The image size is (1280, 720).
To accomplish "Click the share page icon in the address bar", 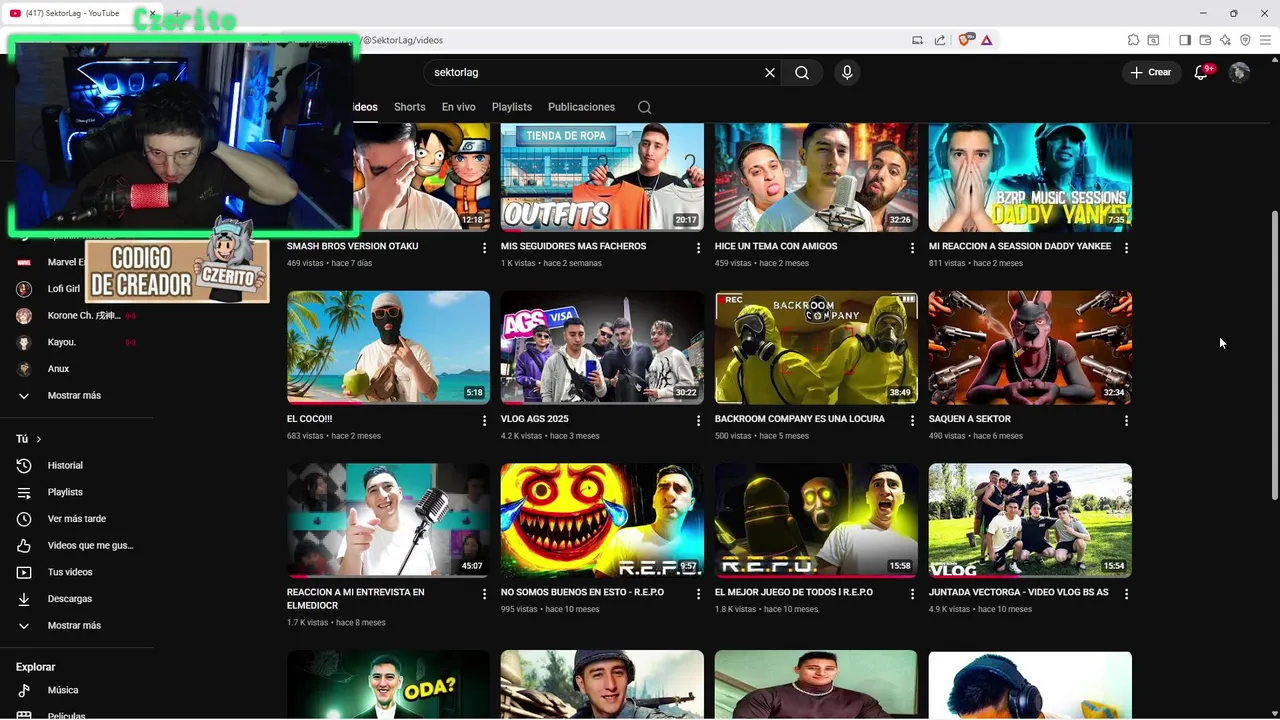I will coord(940,40).
